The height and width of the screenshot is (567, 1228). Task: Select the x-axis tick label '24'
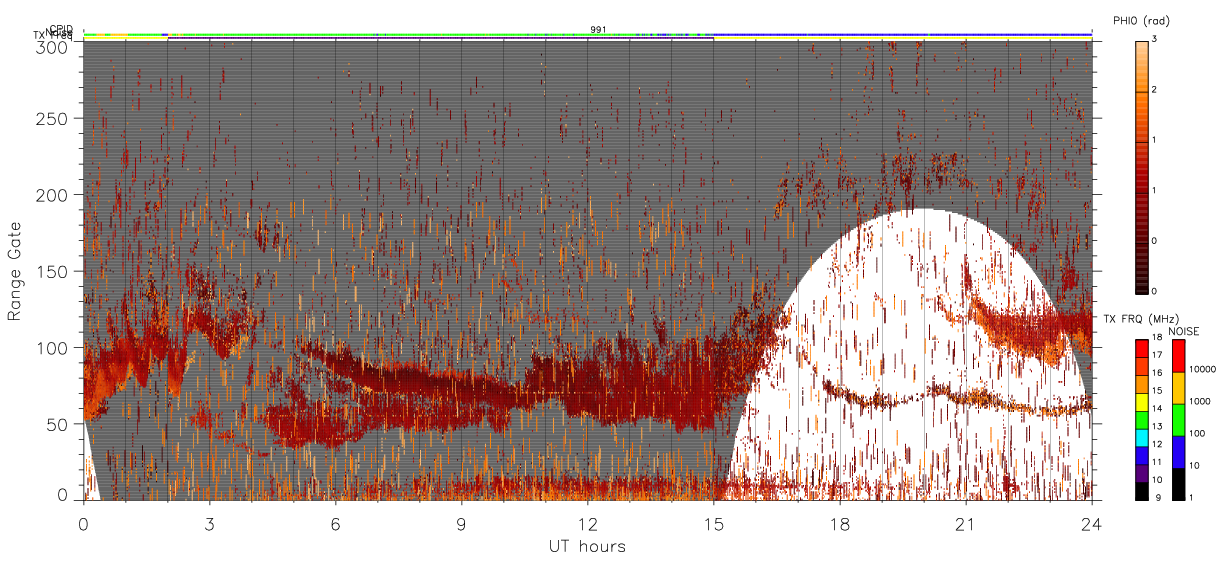1091,523
